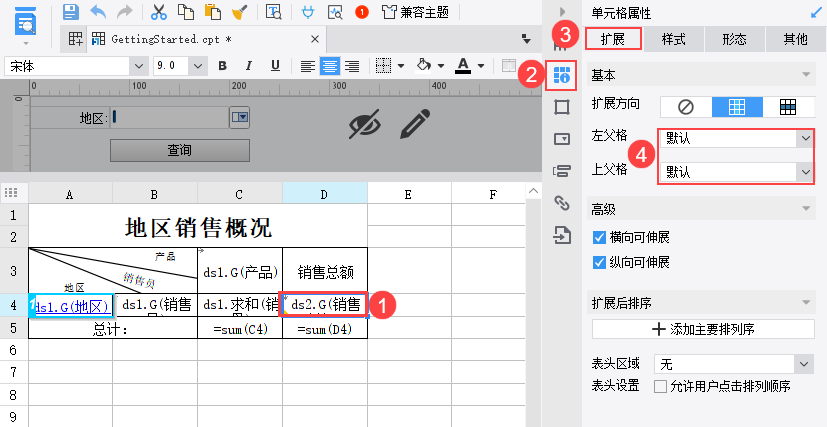Collapse the right property panel arrow
The width and height of the screenshot is (827, 427).
(x=562, y=12)
